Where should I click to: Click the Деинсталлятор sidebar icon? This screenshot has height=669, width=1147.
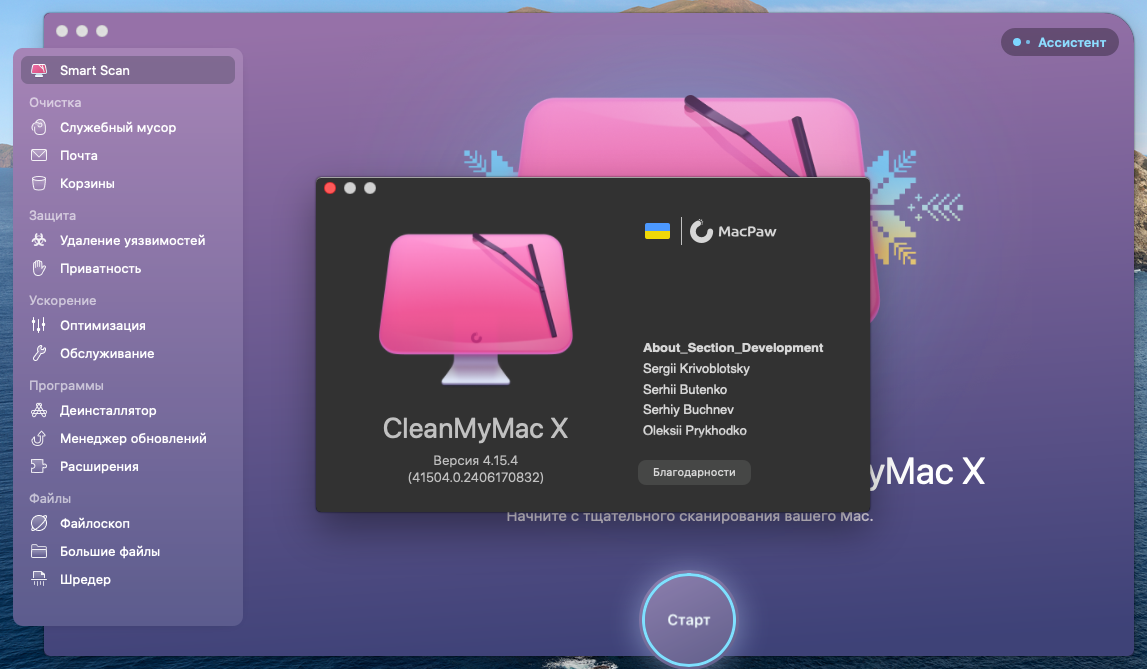[39, 411]
